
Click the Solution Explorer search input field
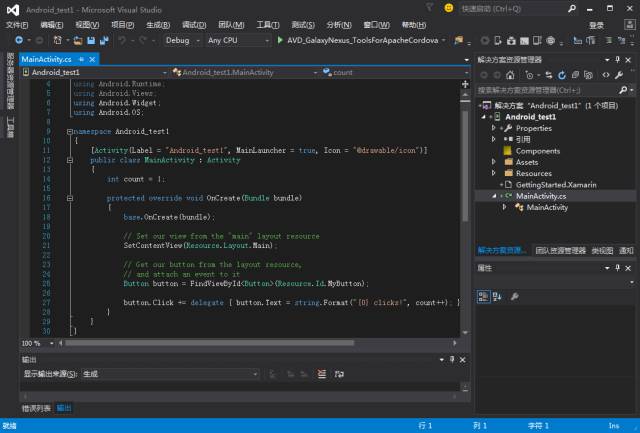[x=547, y=90]
